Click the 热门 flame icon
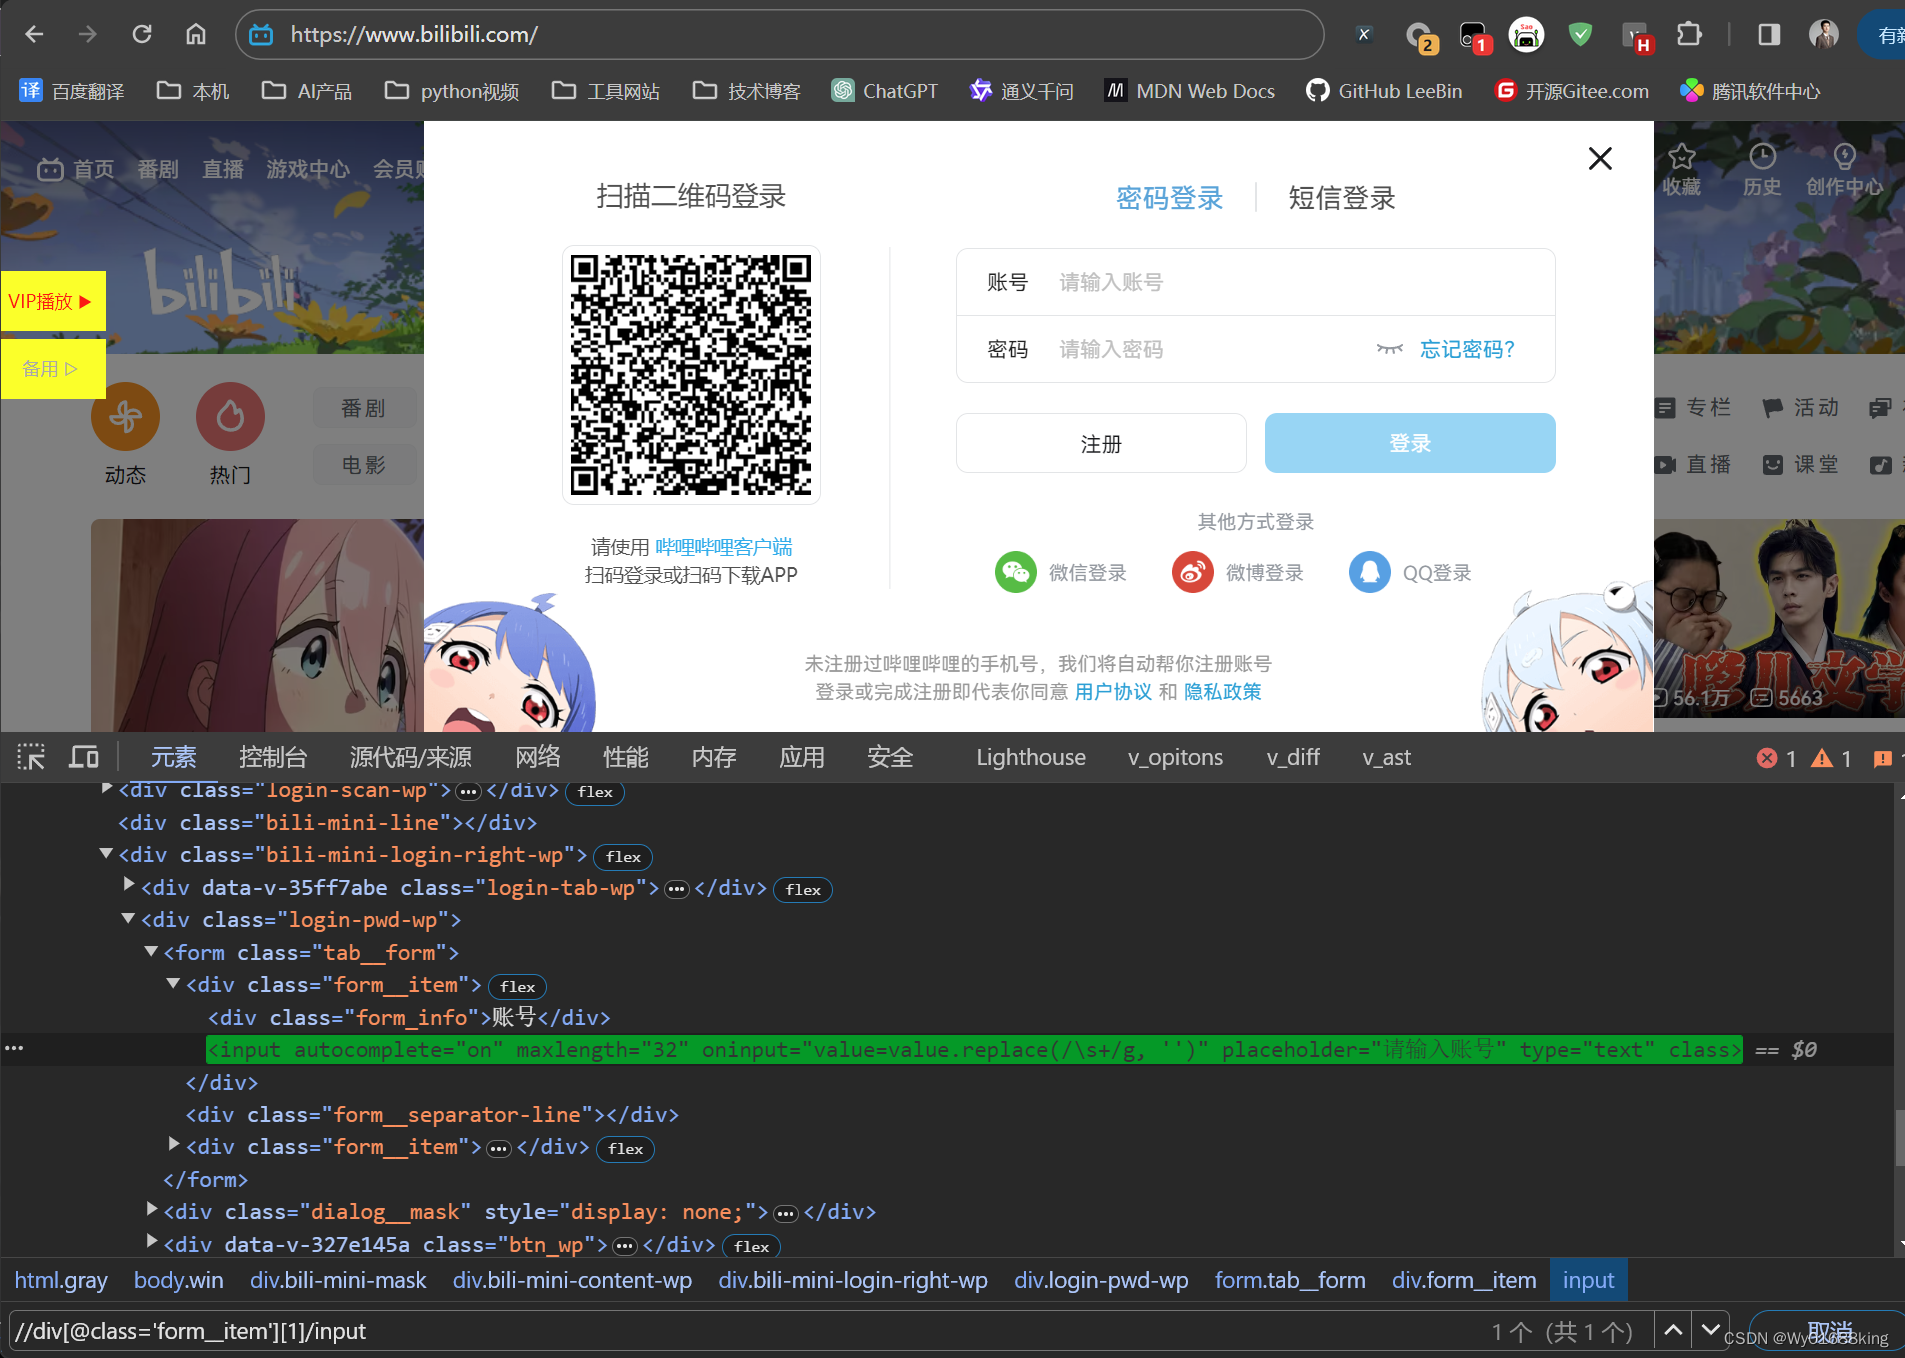Viewport: 1905px width, 1358px height. point(230,416)
